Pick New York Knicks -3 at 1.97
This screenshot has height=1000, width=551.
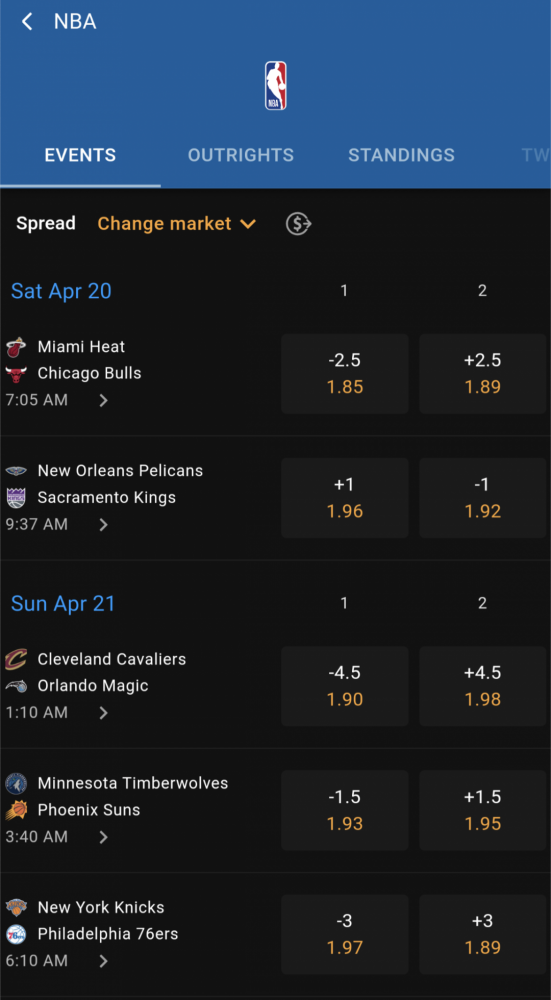[344, 934]
